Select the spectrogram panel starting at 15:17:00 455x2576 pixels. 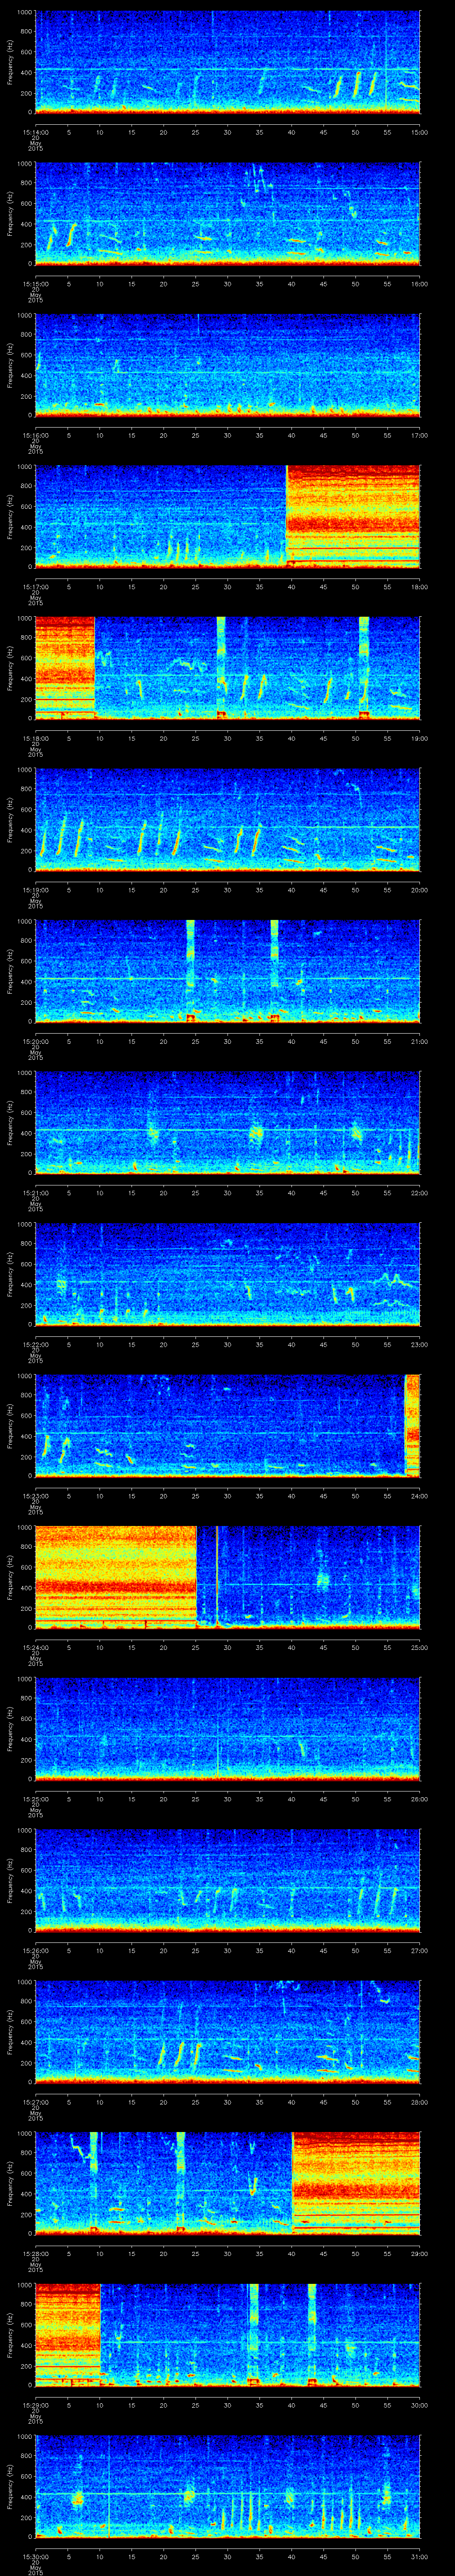[x=227, y=517]
